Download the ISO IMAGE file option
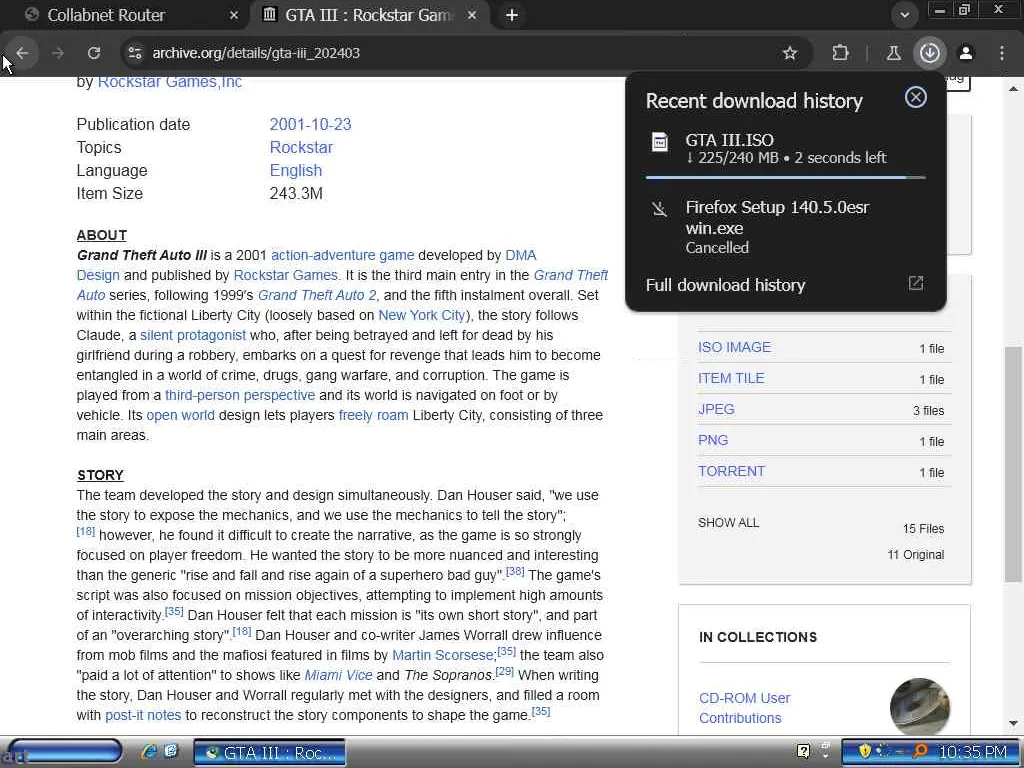Image resolution: width=1024 pixels, height=768 pixels. click(734, 347)
